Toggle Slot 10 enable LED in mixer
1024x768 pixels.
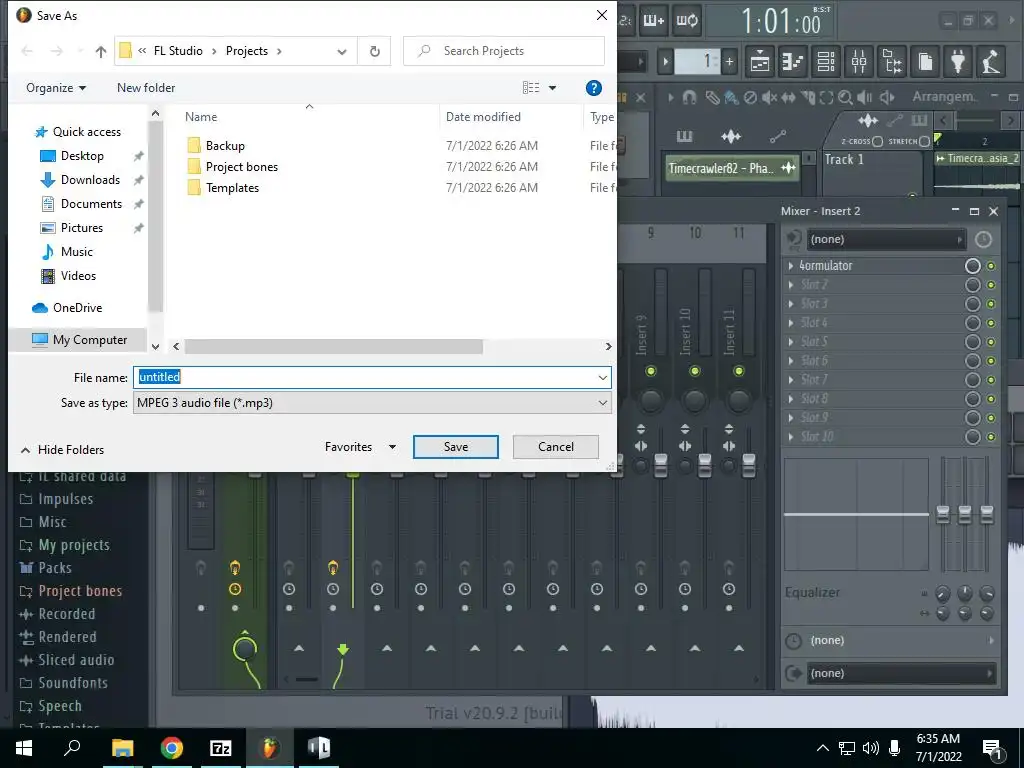pyautogui.click(x=991, y=436)
